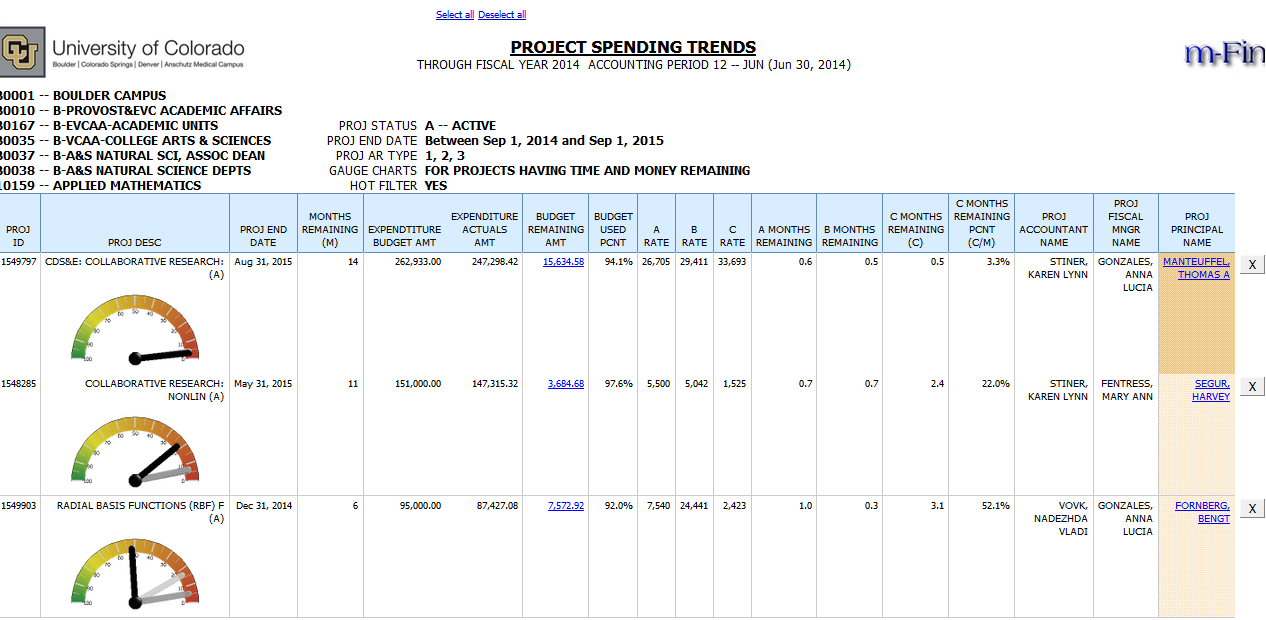Remove project 1549903 row with X button
This screenshot has height=620, width=1266.
pyautogui.click(x=1251, y=508)
